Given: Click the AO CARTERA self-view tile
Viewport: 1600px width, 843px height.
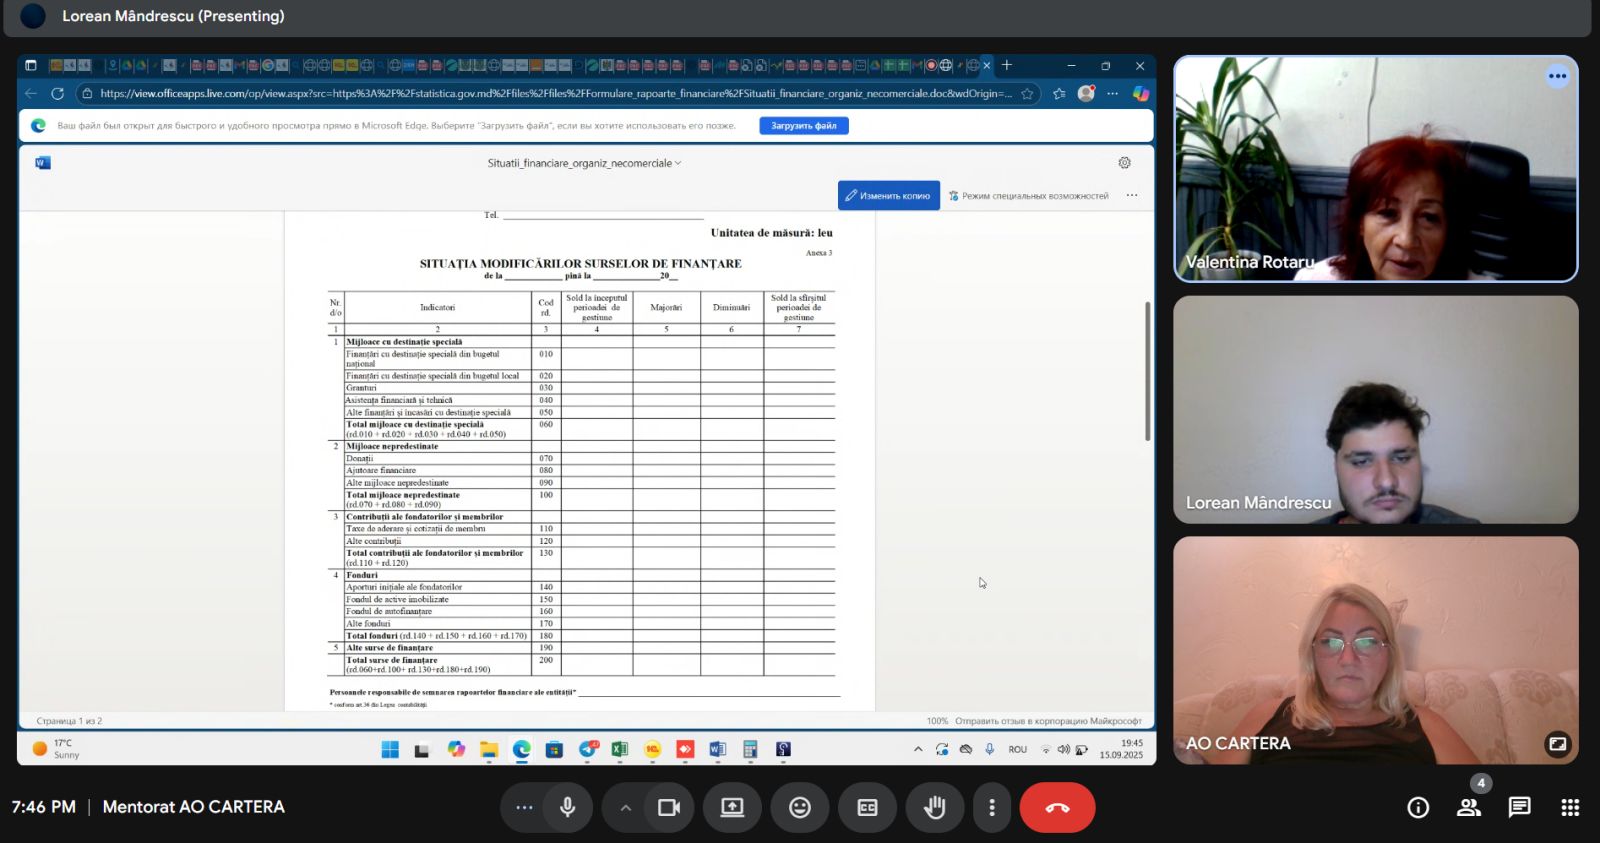Looking at the screenshot, I should coord(1375,650).
